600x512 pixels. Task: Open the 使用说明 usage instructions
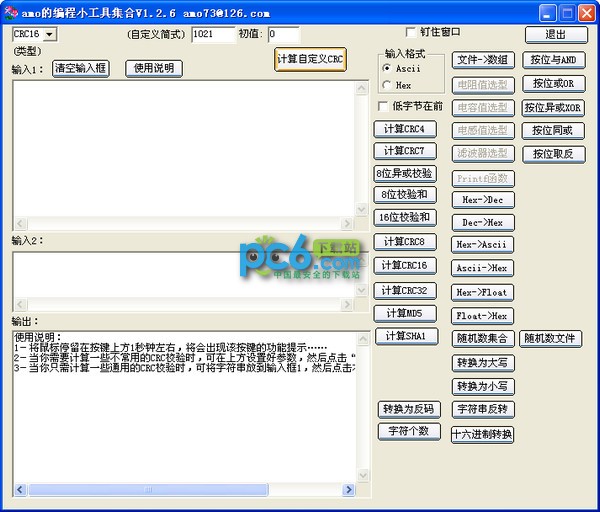(x=154, y=68)
